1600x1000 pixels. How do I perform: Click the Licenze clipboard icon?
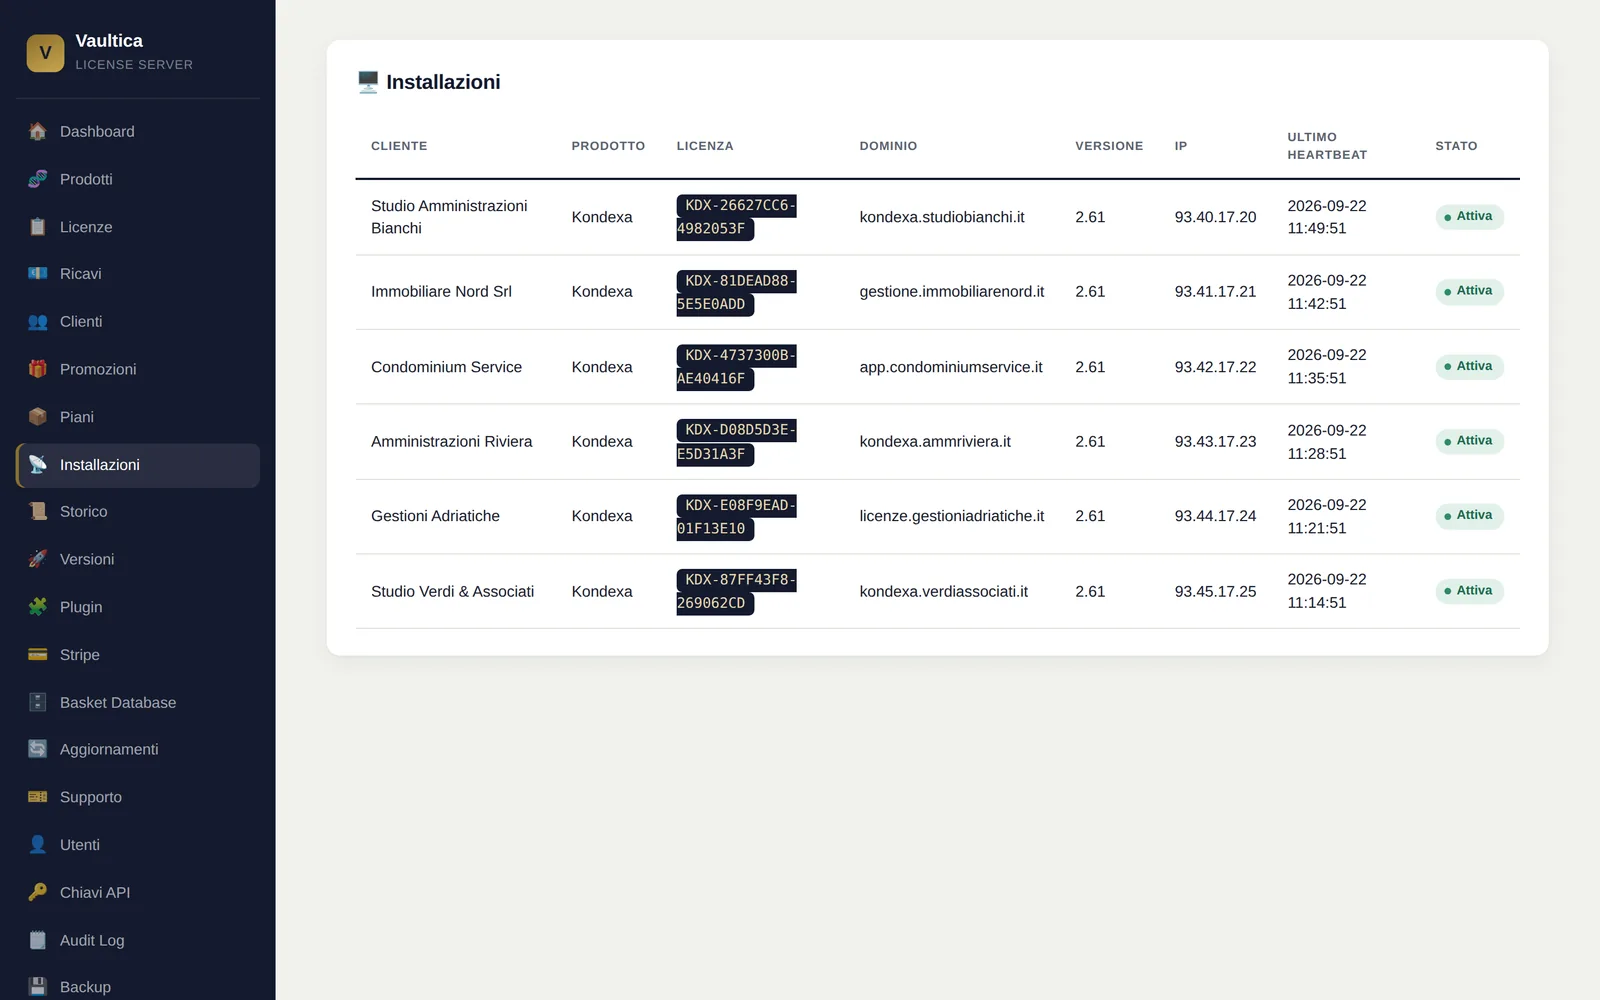point(38,227)
